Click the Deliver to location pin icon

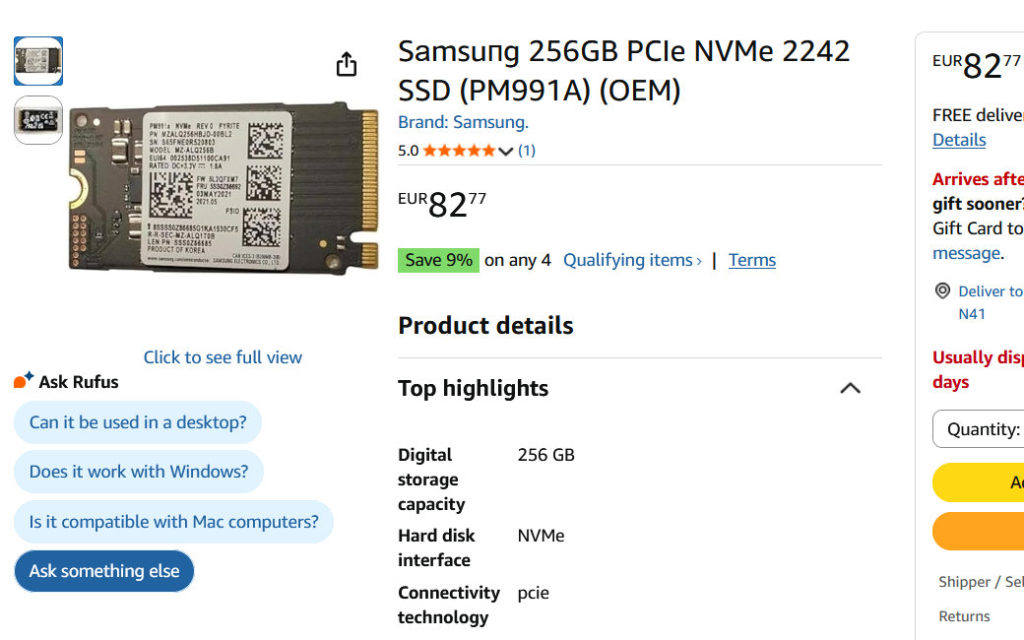click(x=942, y=291)
